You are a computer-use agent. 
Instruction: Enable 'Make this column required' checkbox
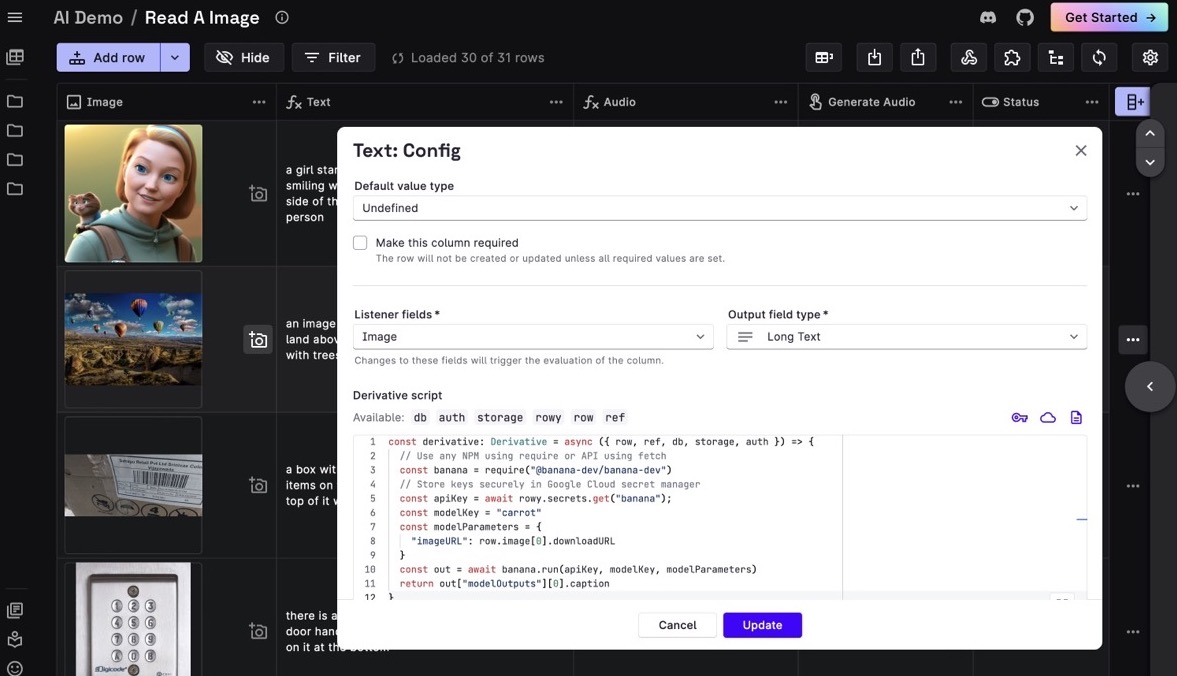pos(358,241)
